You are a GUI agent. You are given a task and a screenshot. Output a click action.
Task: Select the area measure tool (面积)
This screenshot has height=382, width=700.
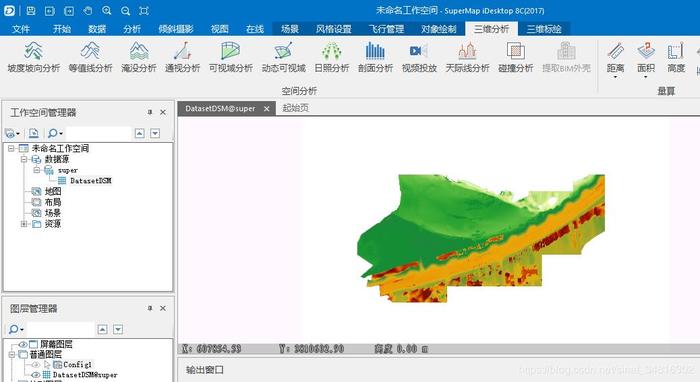click(646, 57)
